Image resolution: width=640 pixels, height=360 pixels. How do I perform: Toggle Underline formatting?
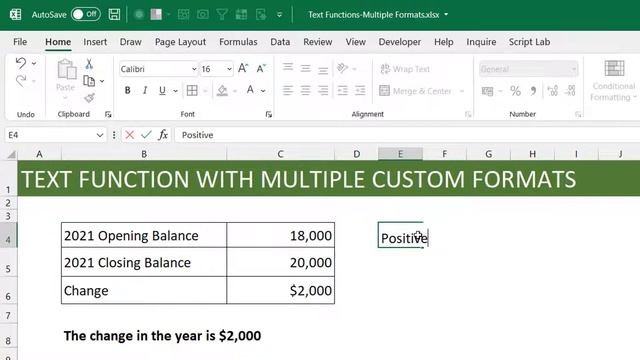point(162,90)
